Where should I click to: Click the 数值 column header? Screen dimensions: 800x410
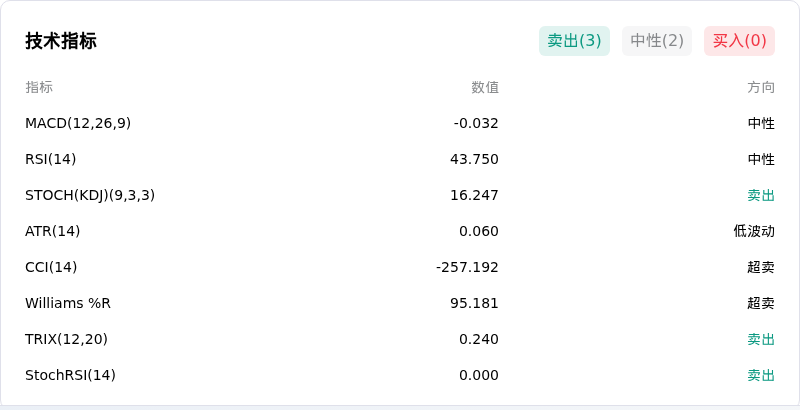click(x=485, y=87)
